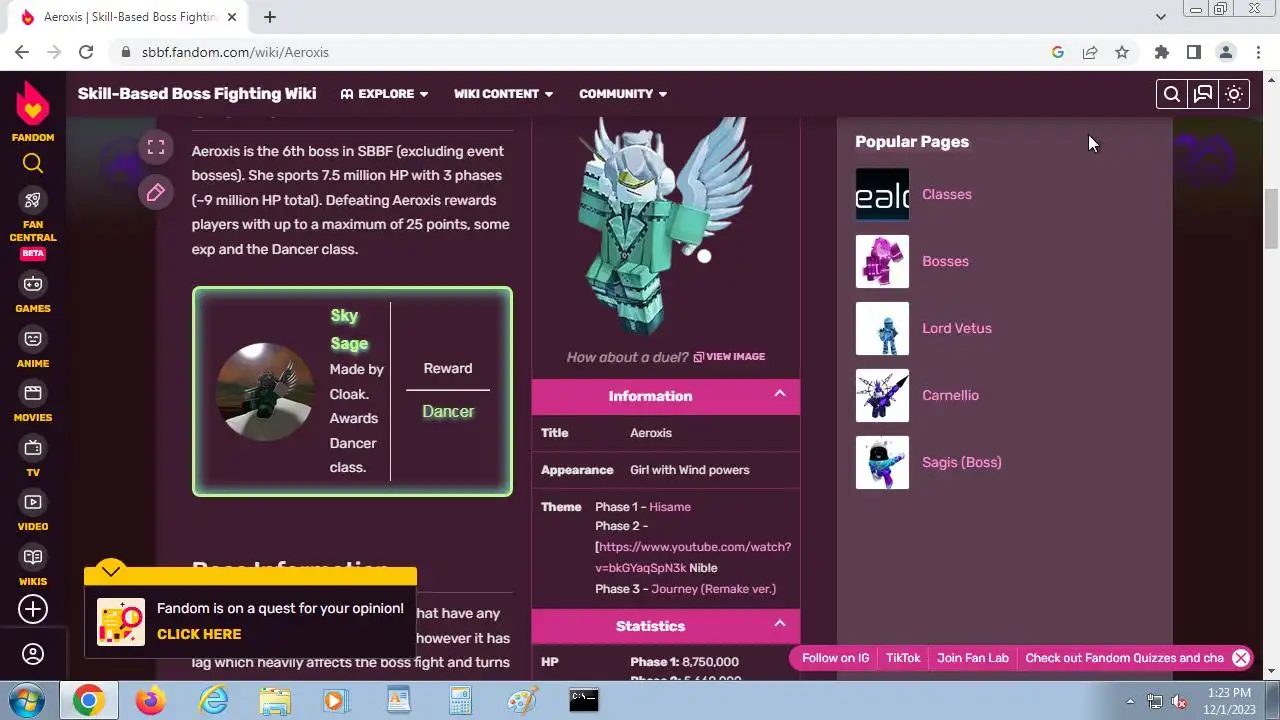The image size is (1280, 720).
Task: Open the Carnellio page link
Action: [x=950, y=395]
